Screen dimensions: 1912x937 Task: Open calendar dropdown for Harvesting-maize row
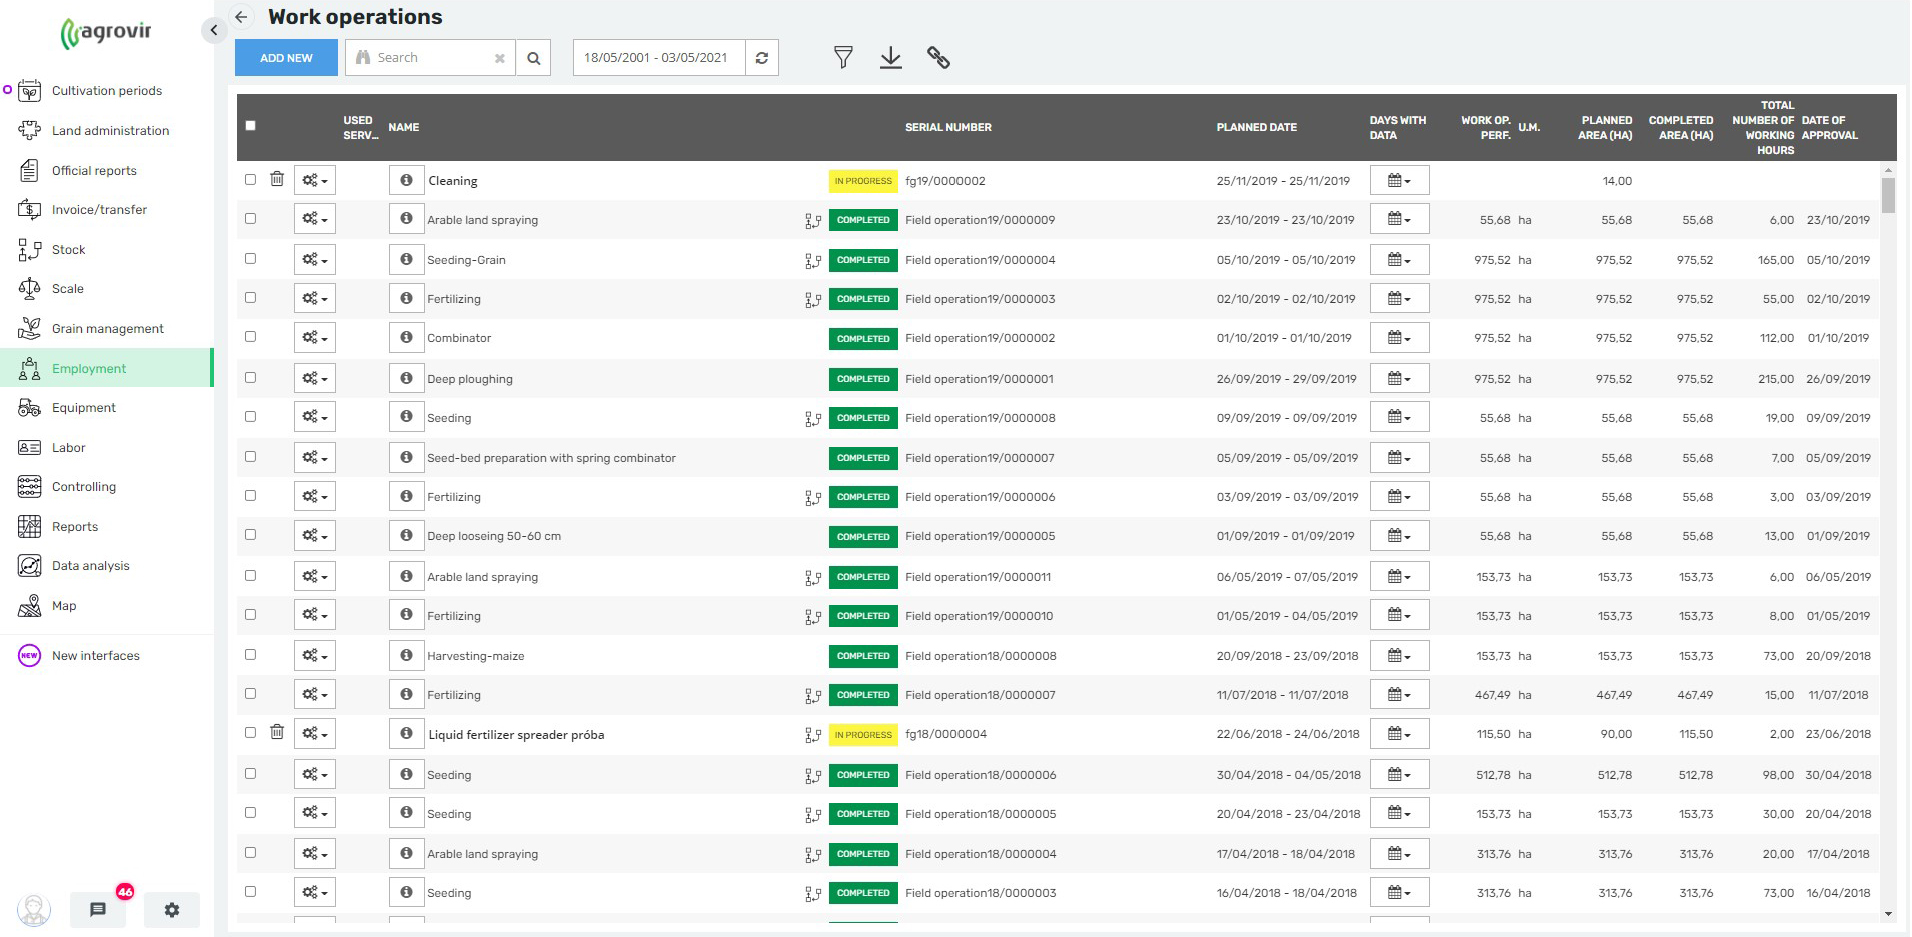(1399, 656)
